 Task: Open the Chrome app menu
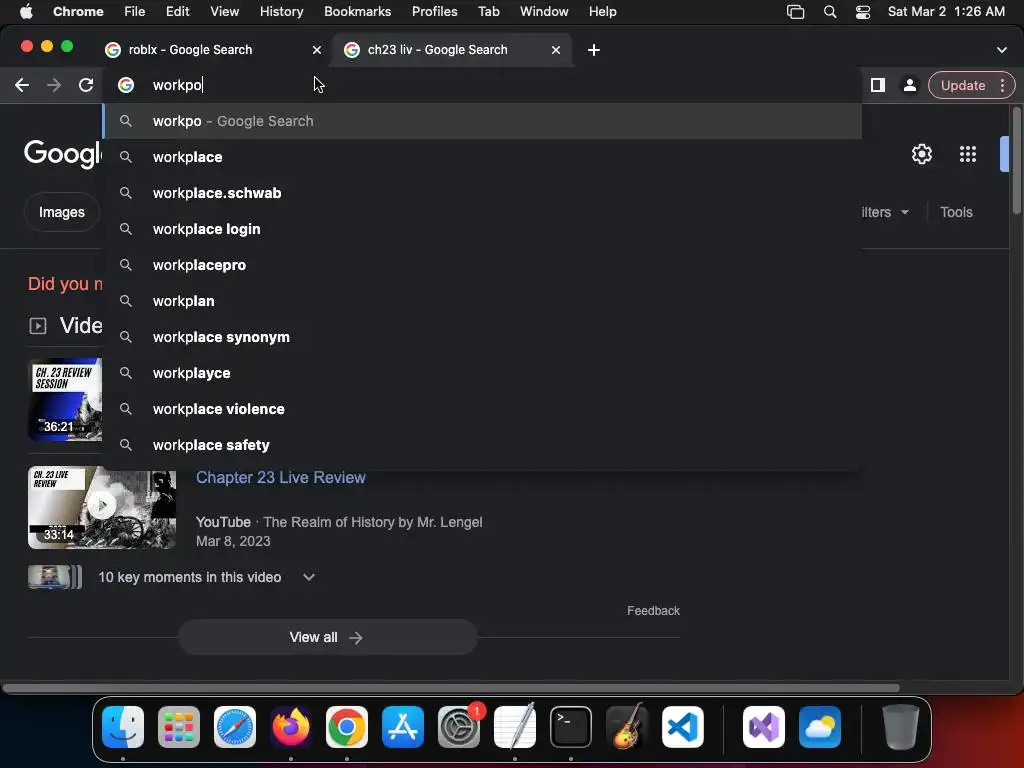78,12
